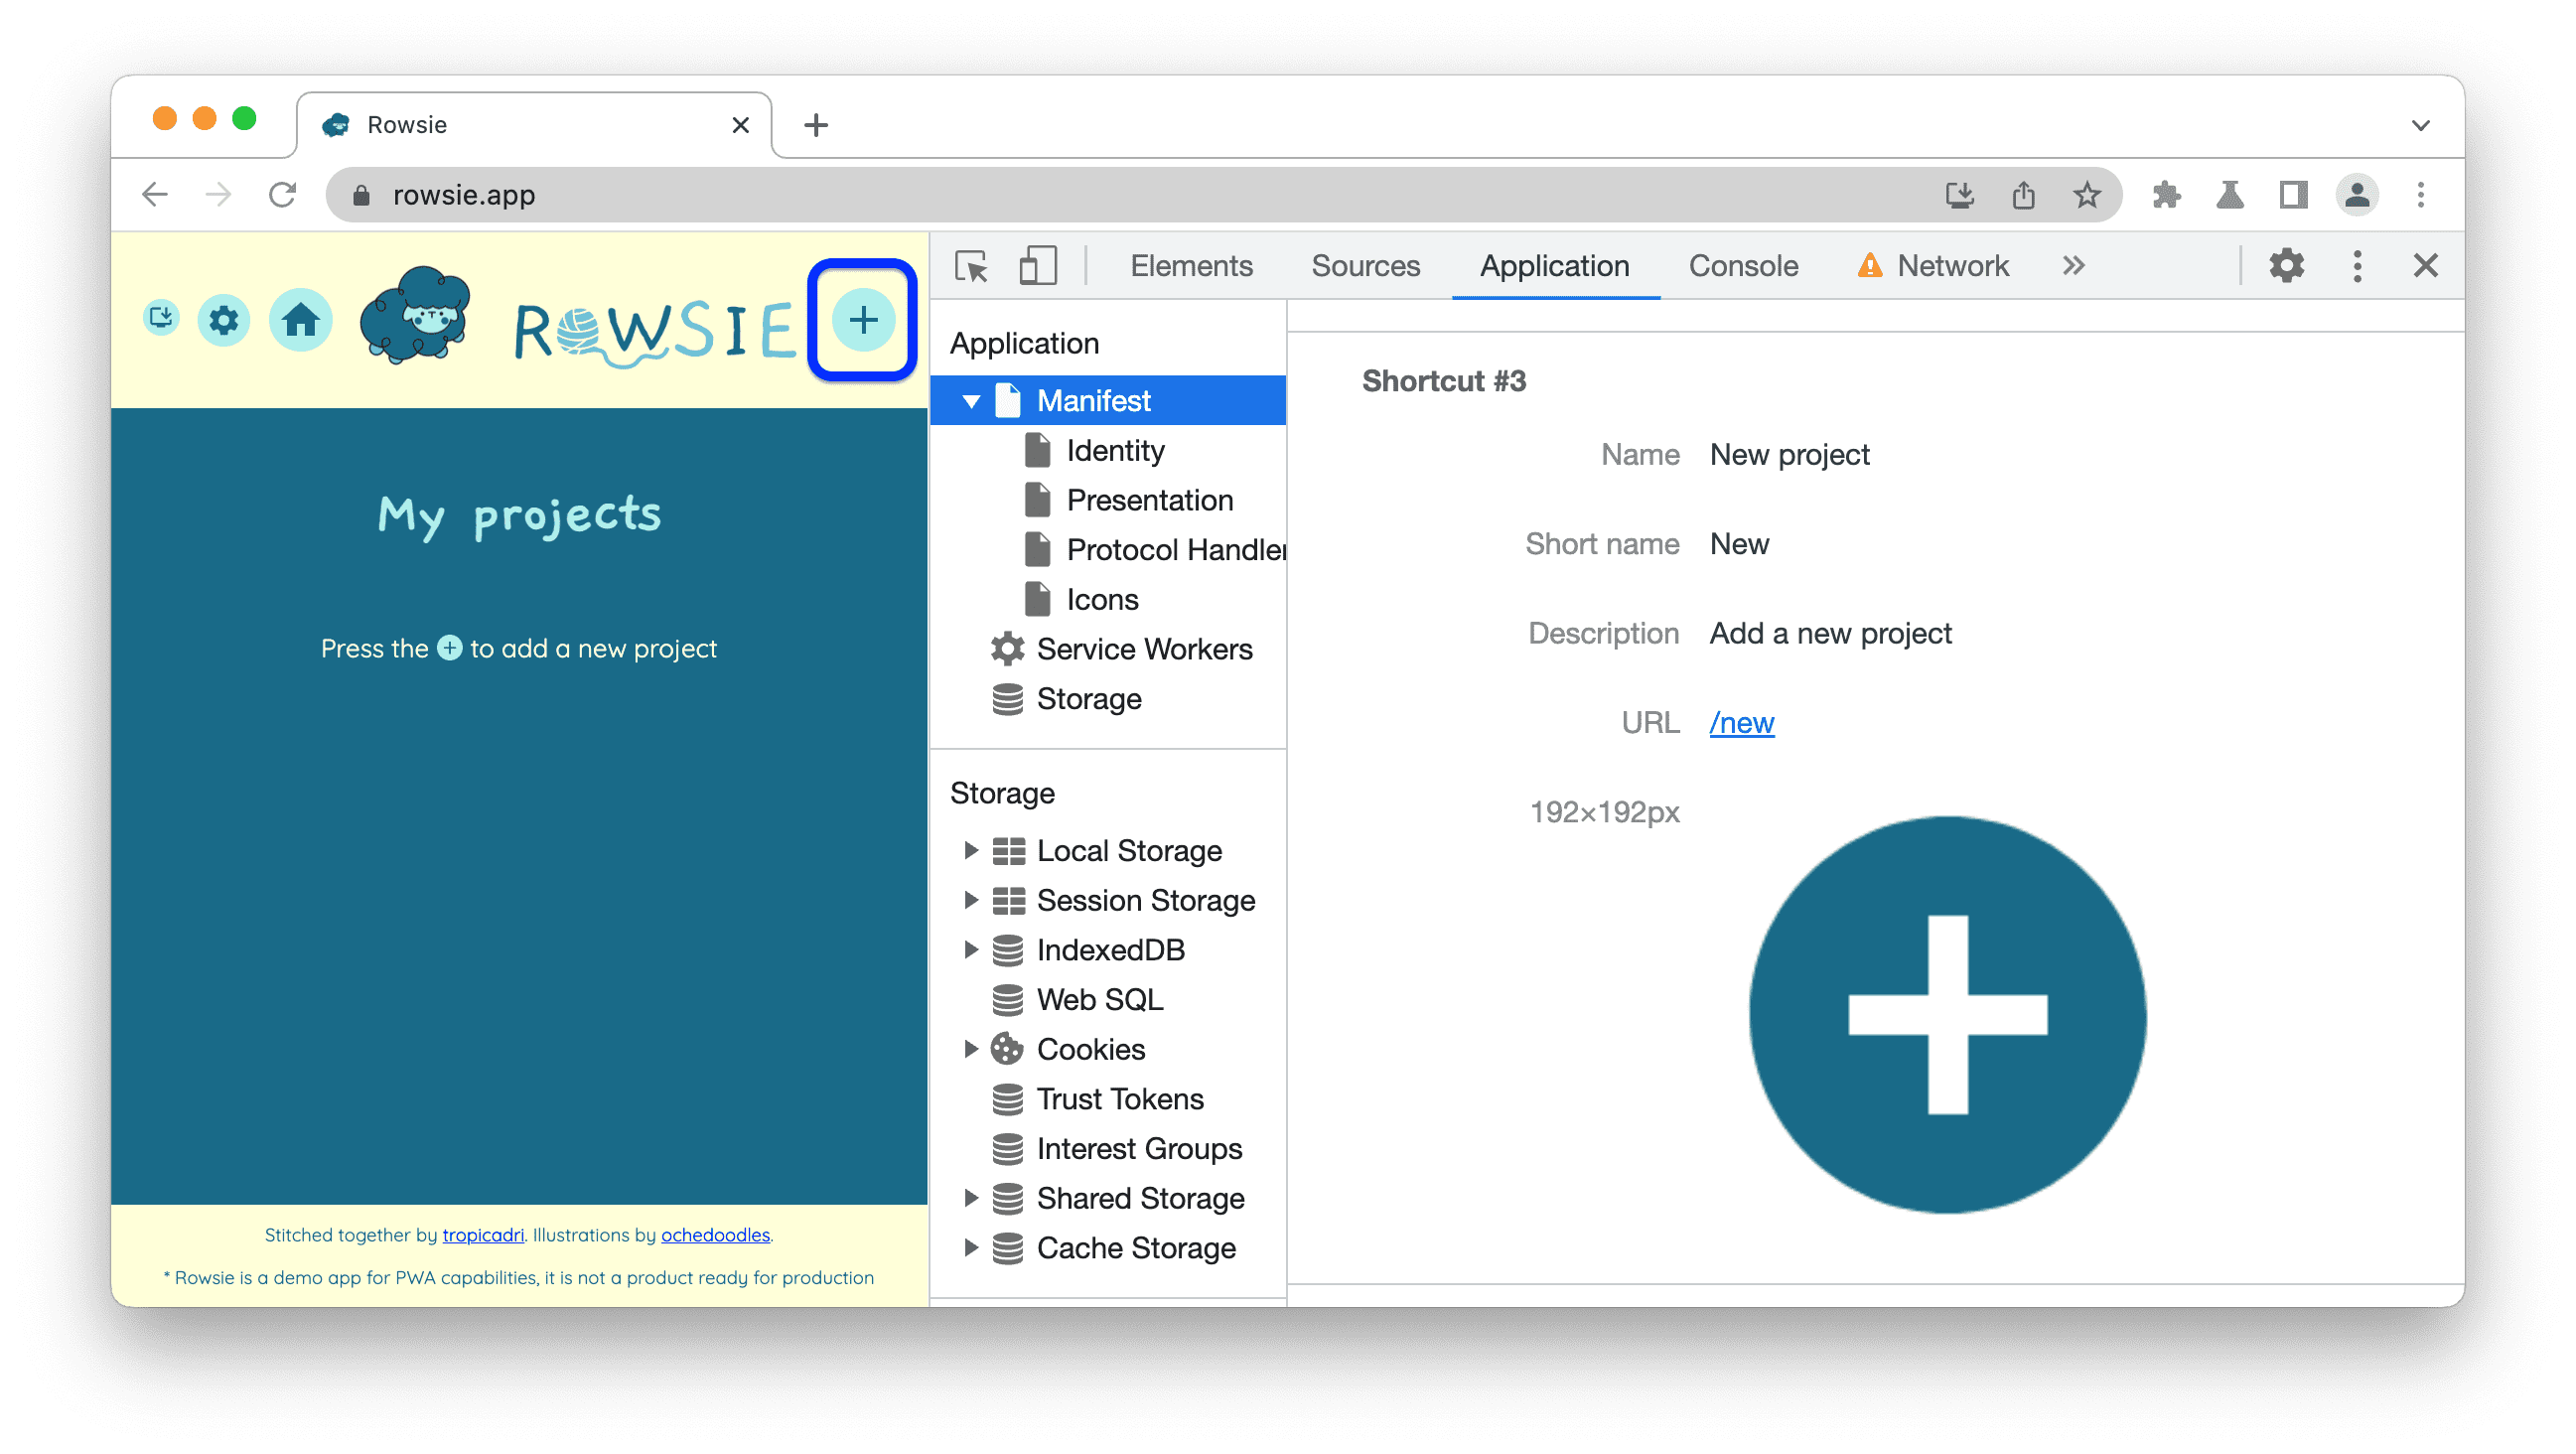Image resolution: width=2576 pixels, height=1454 pixels.
Task: Click the /new shortcut URL link
Action: point(1743,722)
